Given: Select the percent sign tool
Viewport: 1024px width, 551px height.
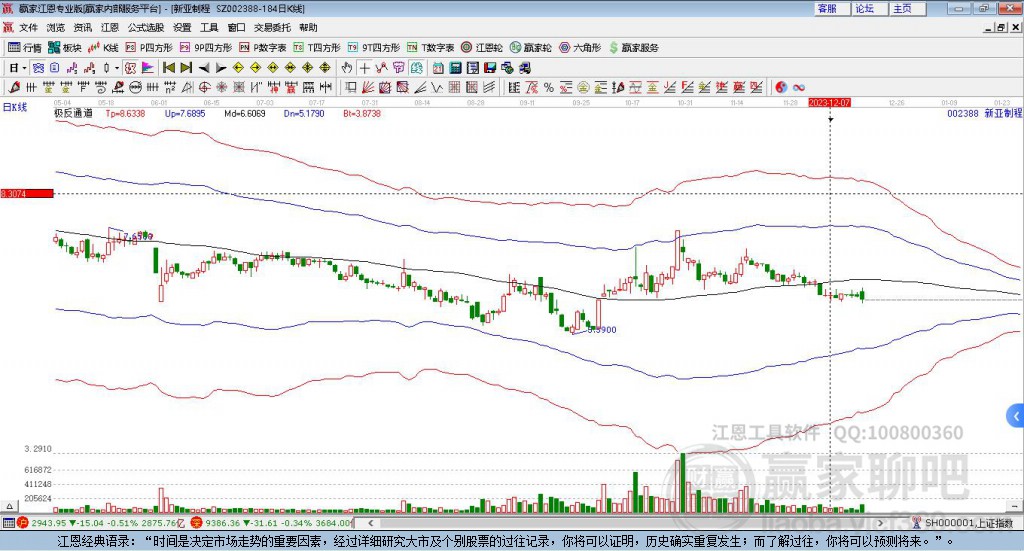Looking at the screenshot, I should [549, 87].
